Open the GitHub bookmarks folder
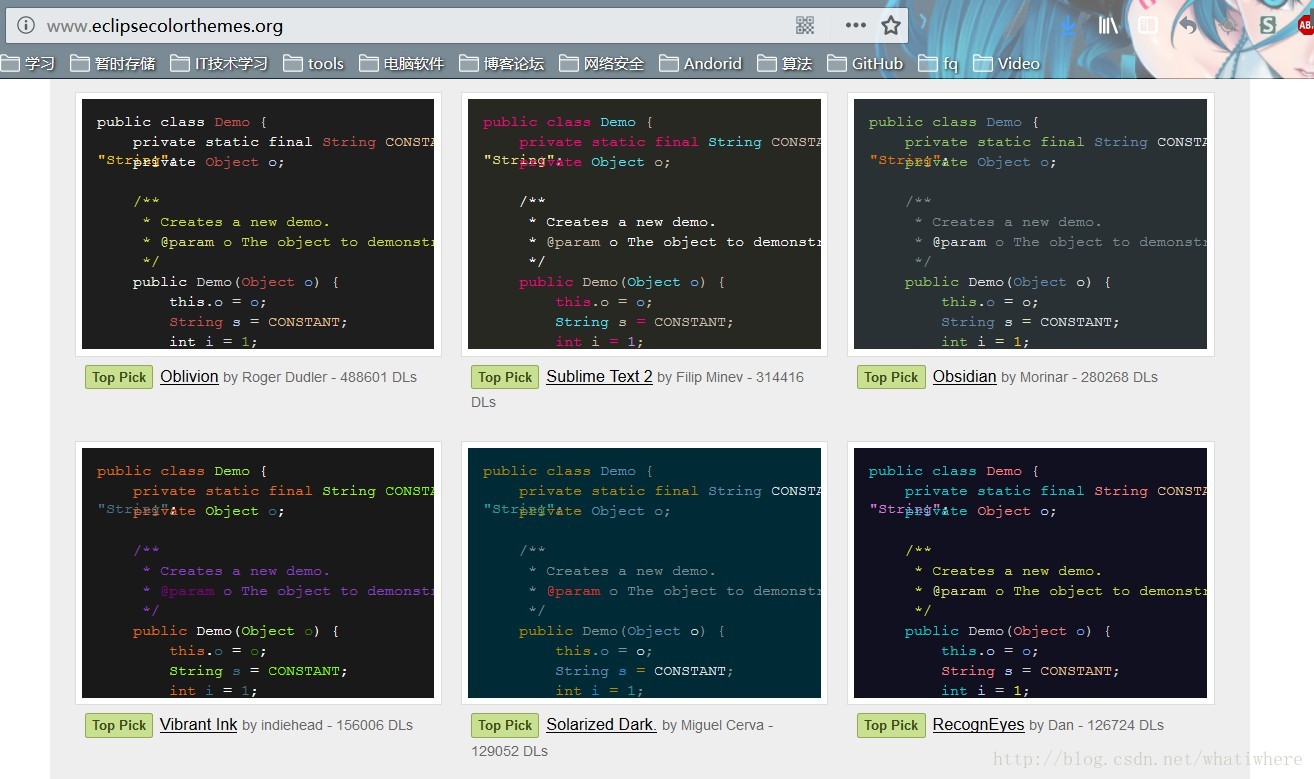1314x779 pixels. tap(866, 63)
